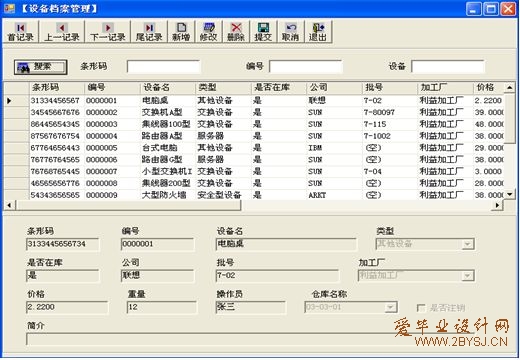Image resolution: width=520 pixels, height=360 pixels.
Task: Sort by 条形码 column header
Action: pos(57,88)
